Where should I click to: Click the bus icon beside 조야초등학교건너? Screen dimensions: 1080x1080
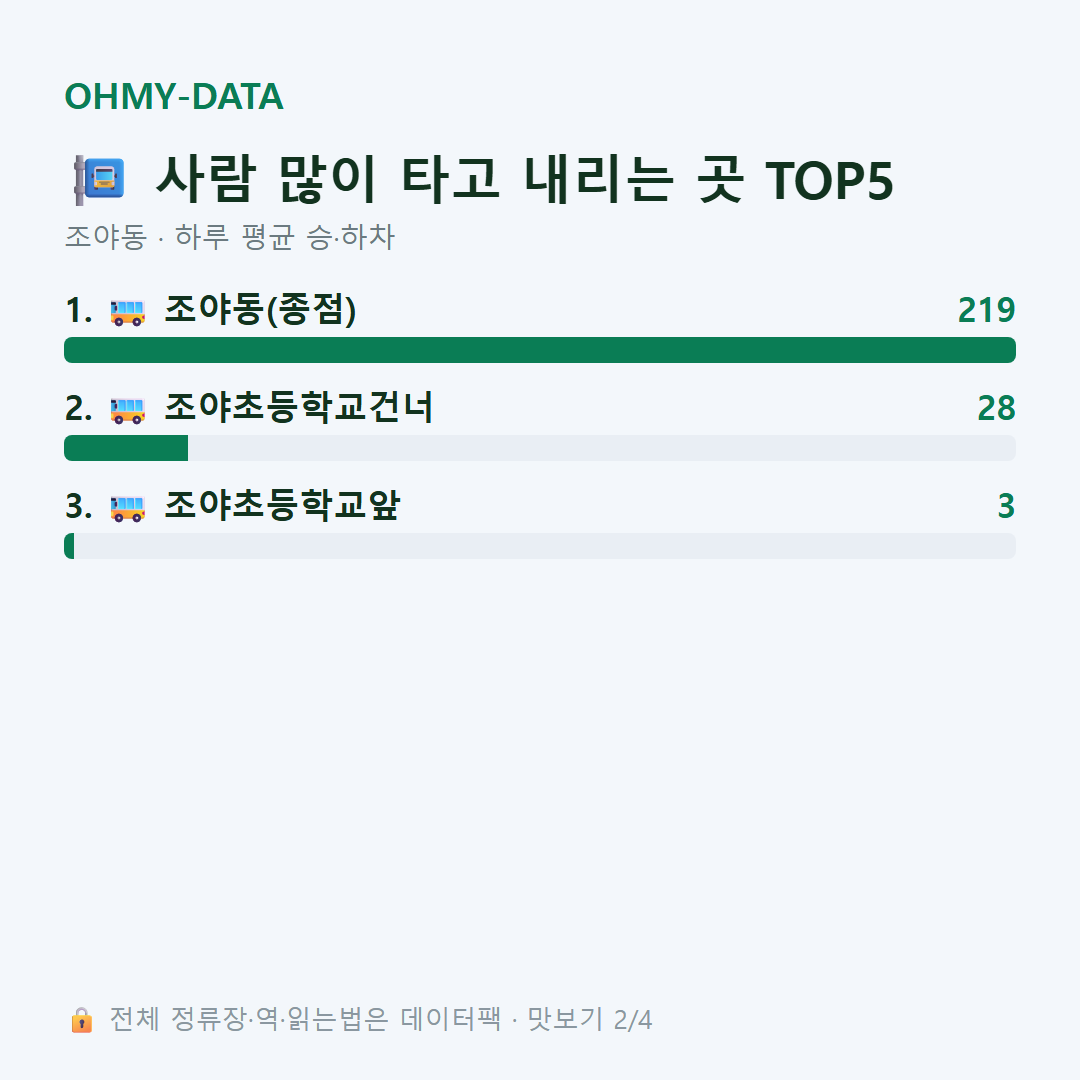click(127, 410)
